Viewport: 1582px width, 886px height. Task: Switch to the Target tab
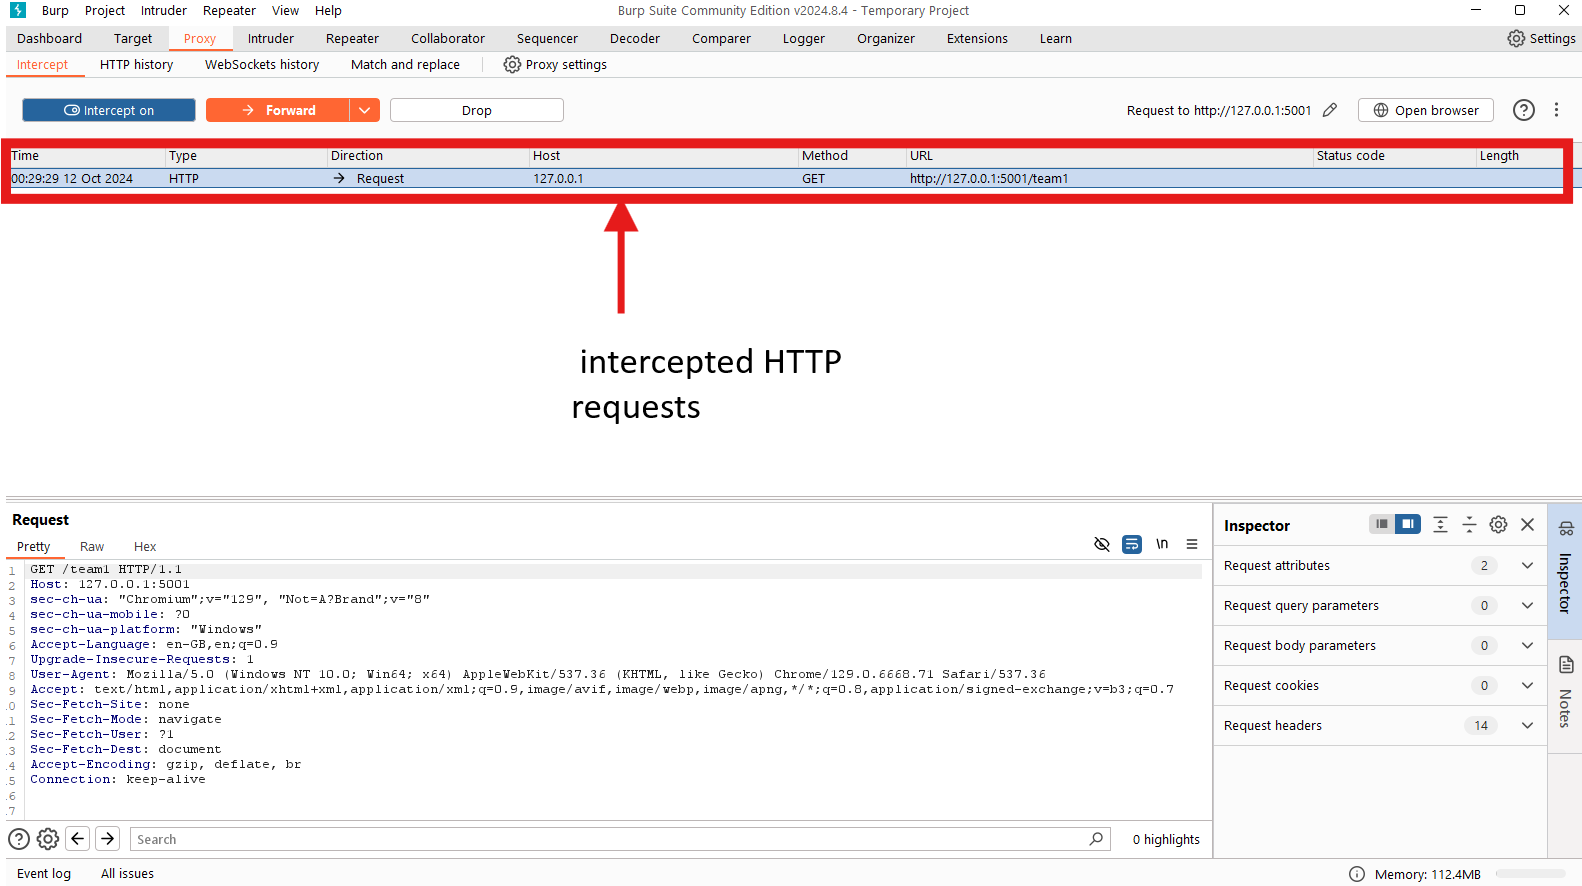click(133, 38)
